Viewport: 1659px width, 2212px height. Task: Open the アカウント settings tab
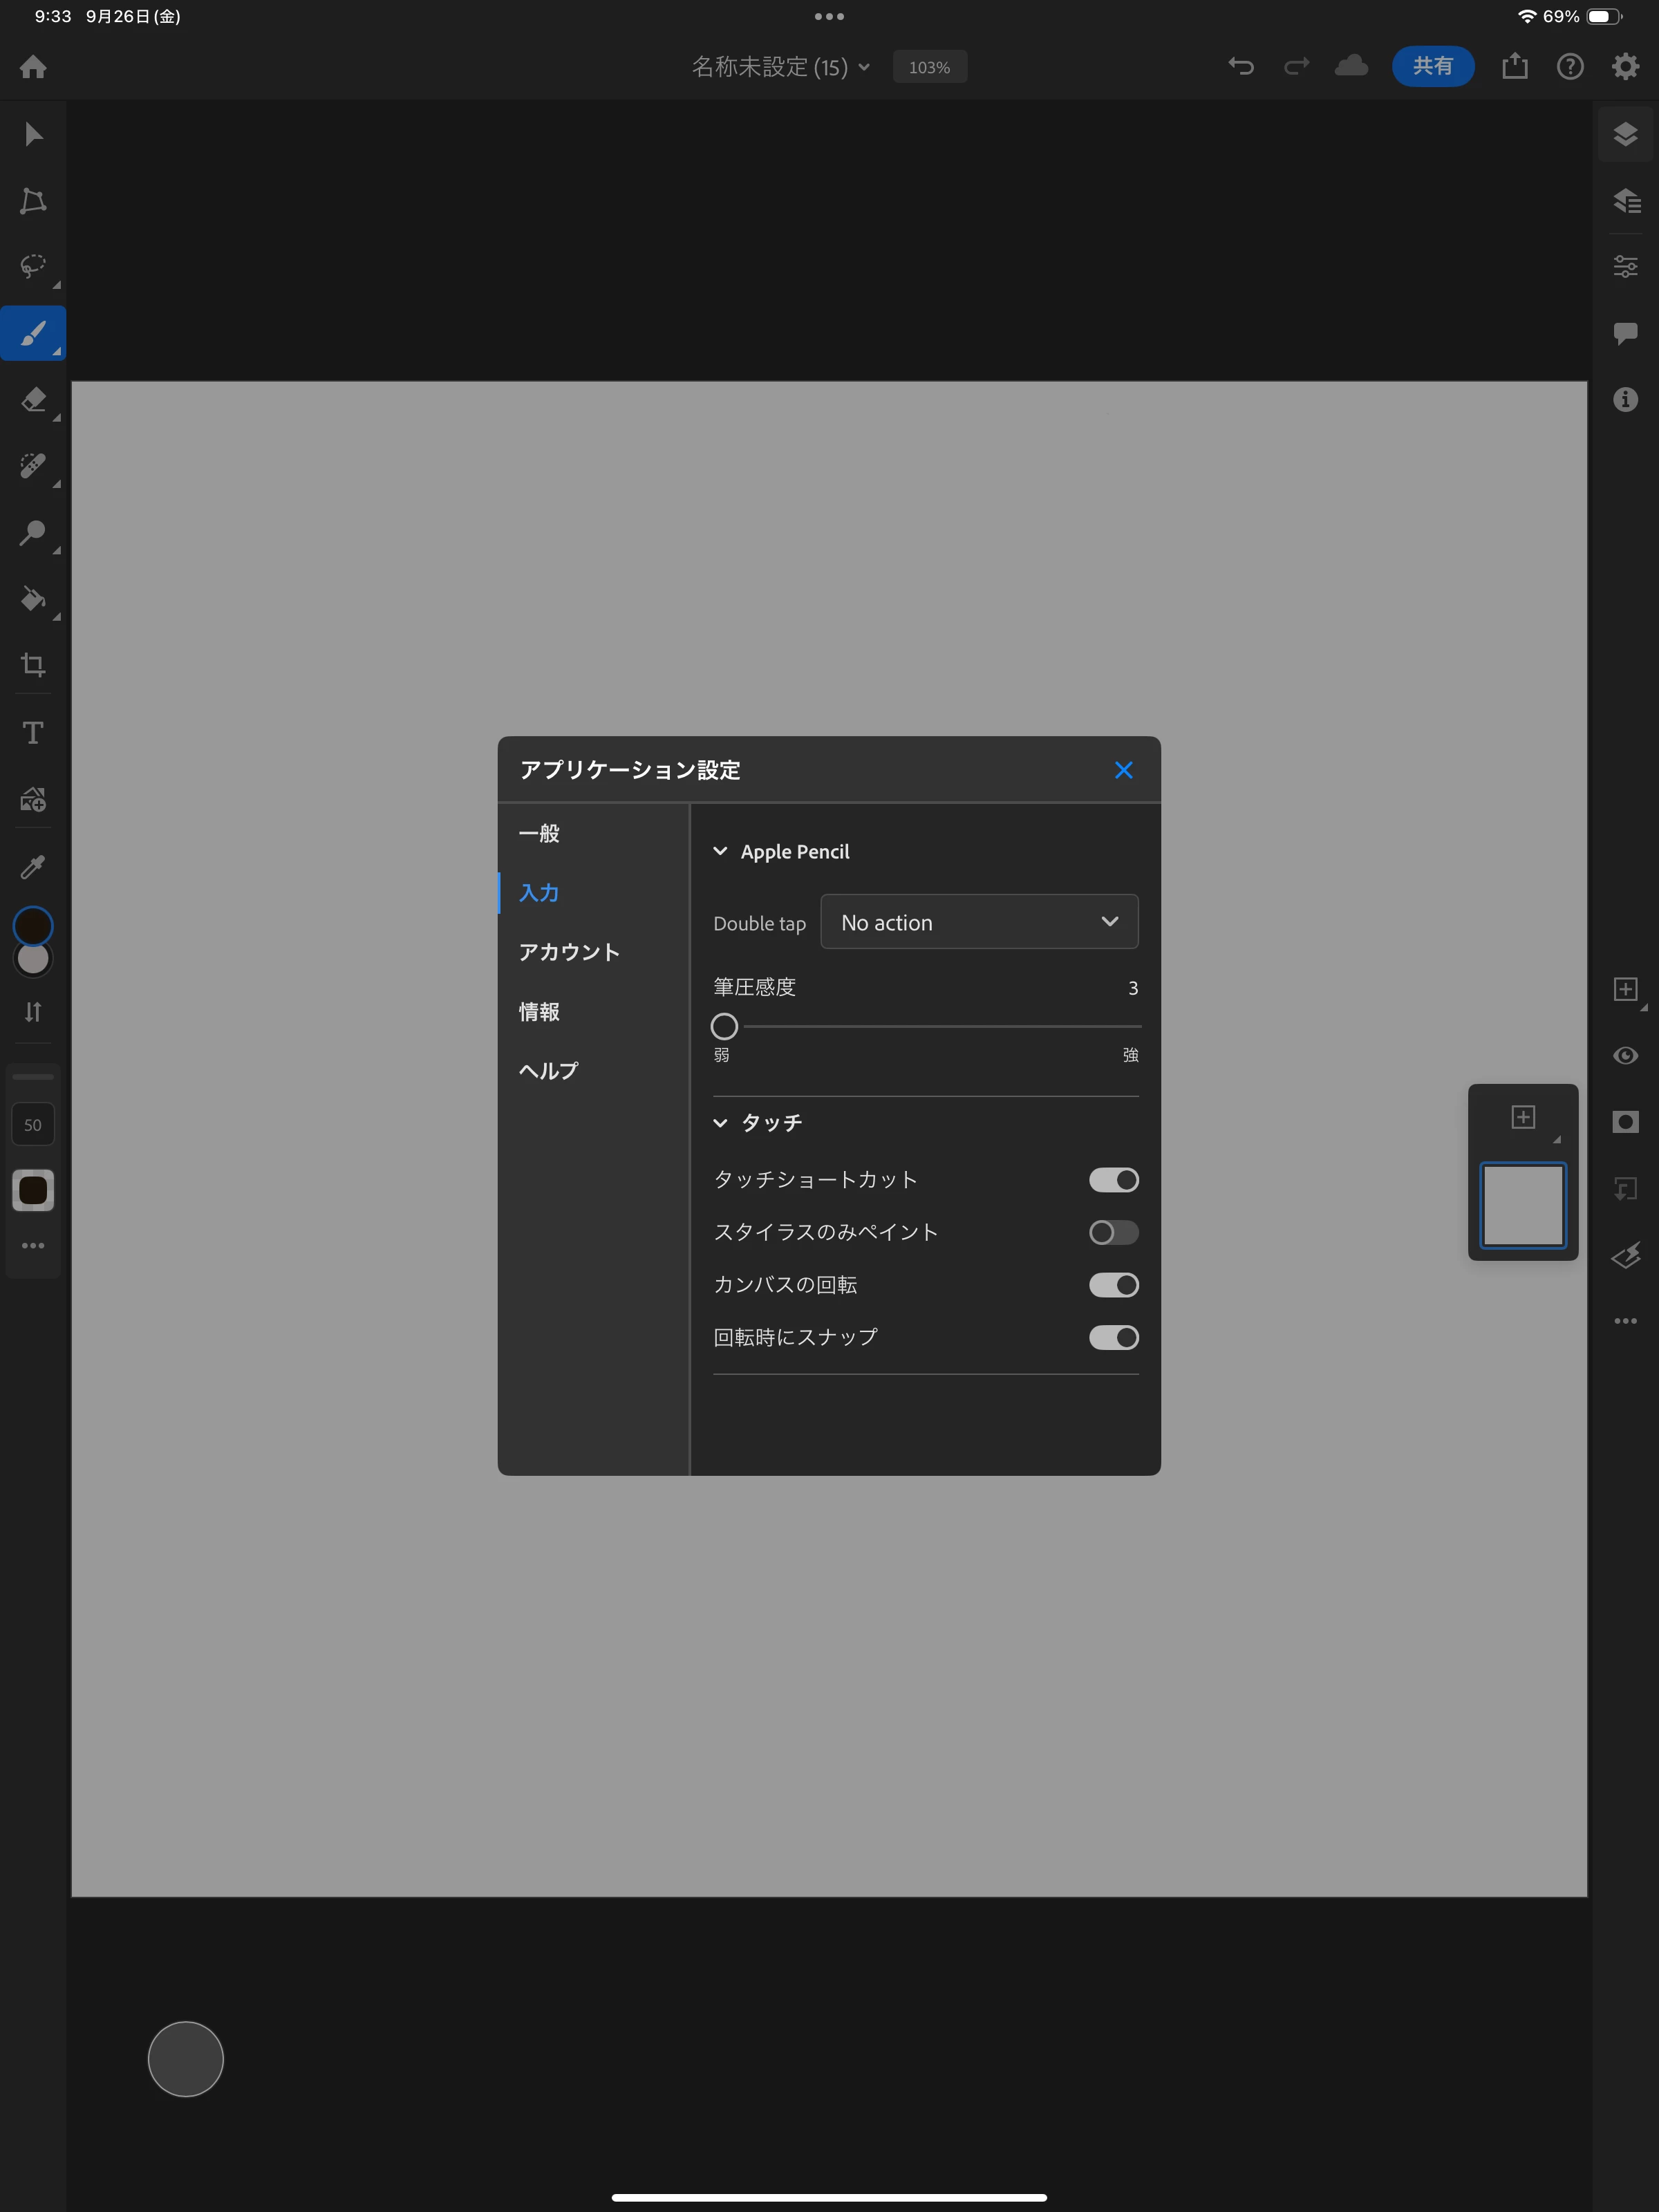point(569,952)
